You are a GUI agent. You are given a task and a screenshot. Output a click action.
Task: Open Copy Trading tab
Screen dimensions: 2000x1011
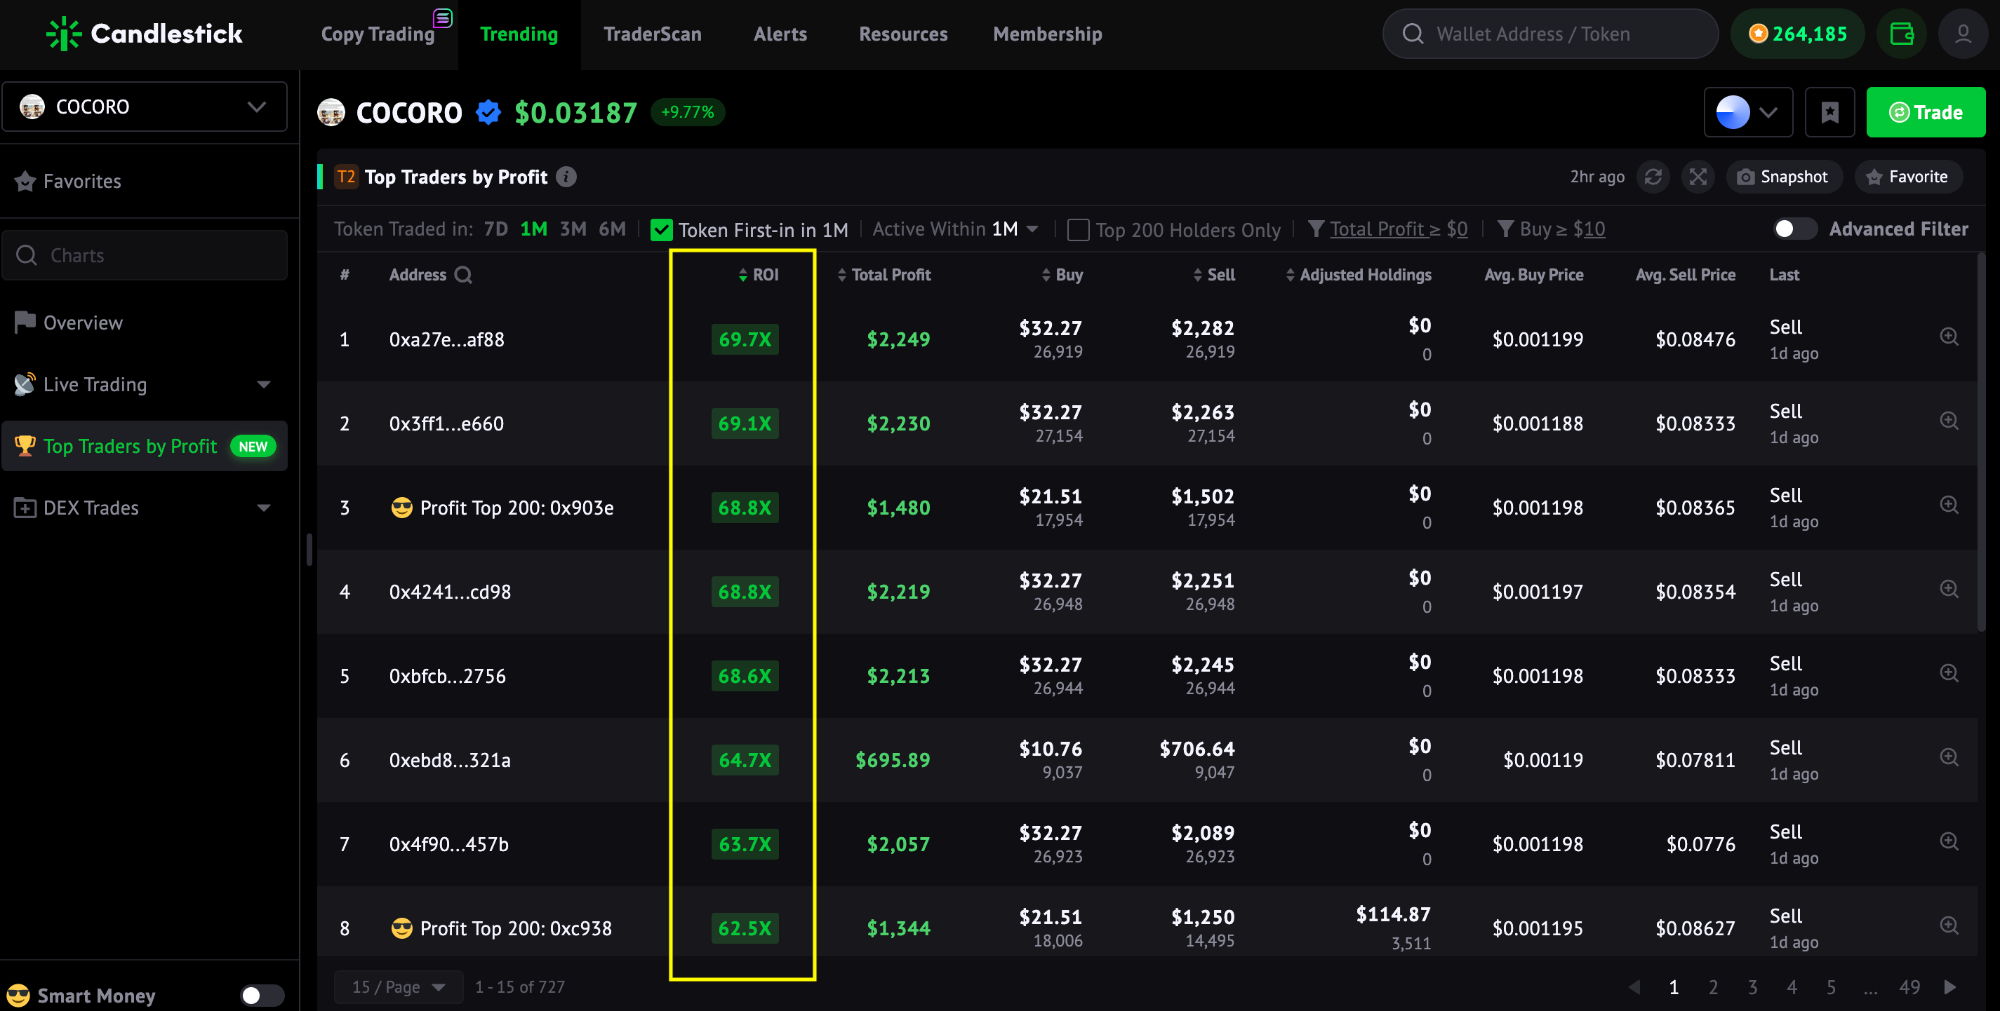pos(378,34)
